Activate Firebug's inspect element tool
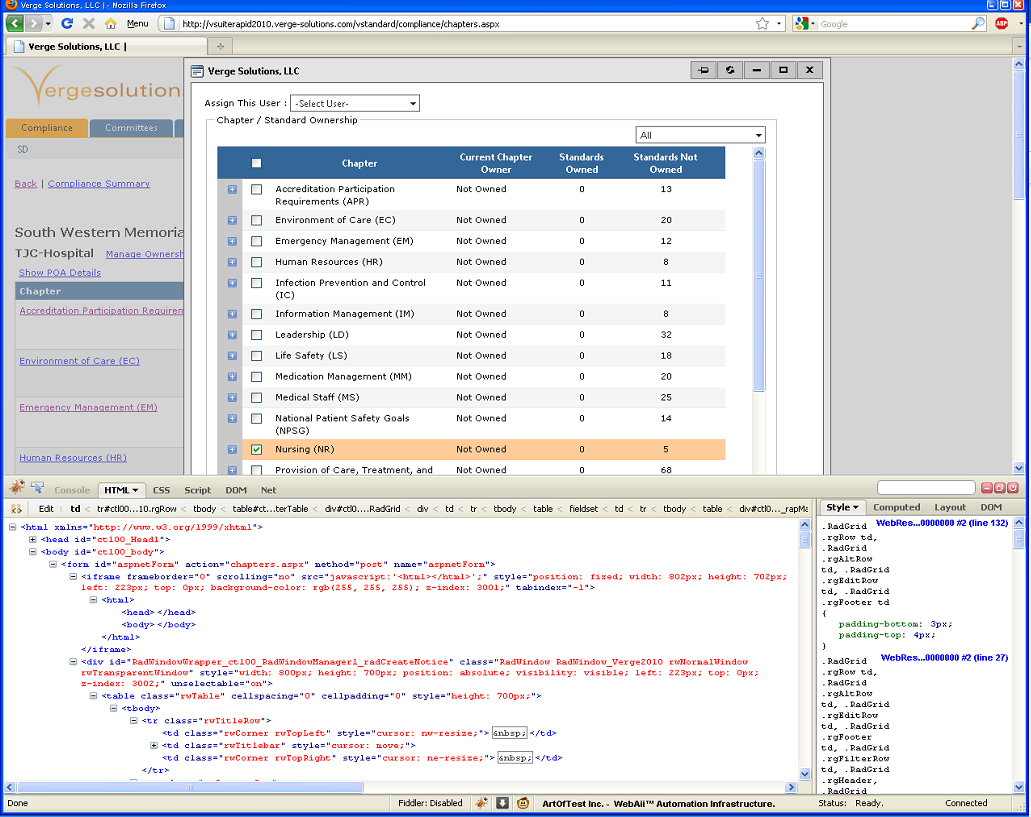1031x817 pixels. click(x=37, y=488)
